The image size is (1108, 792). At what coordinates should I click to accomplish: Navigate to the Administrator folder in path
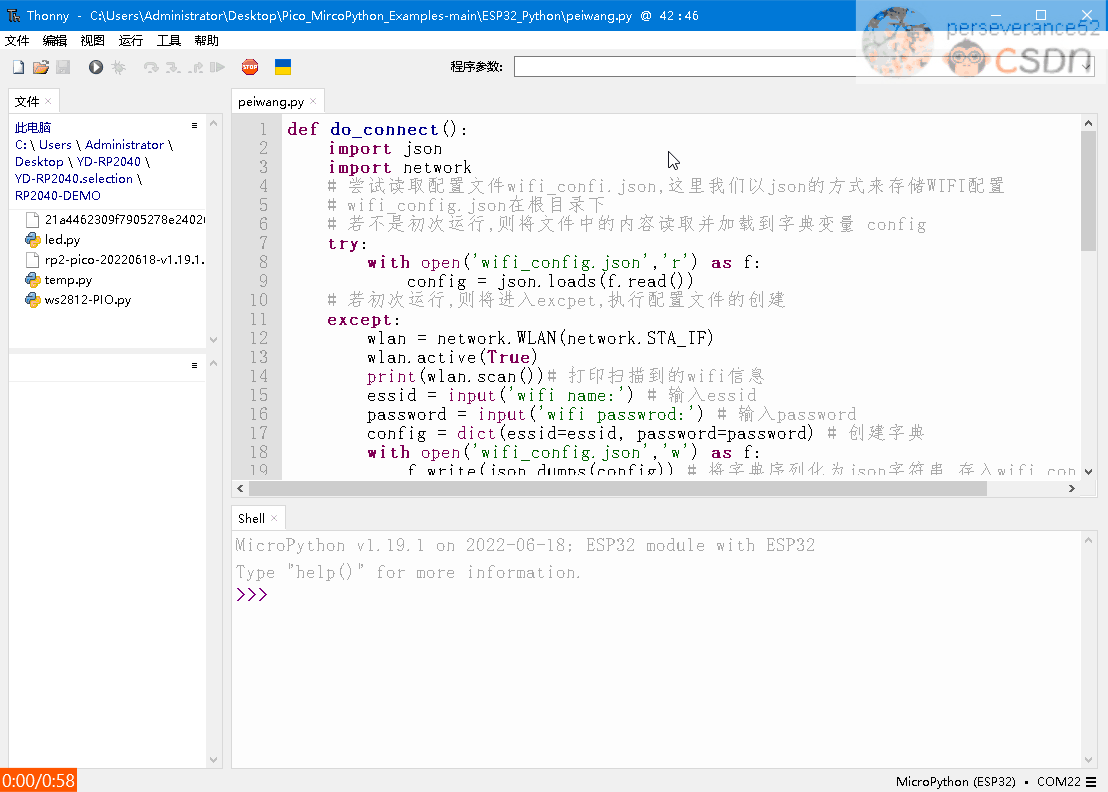124,145
